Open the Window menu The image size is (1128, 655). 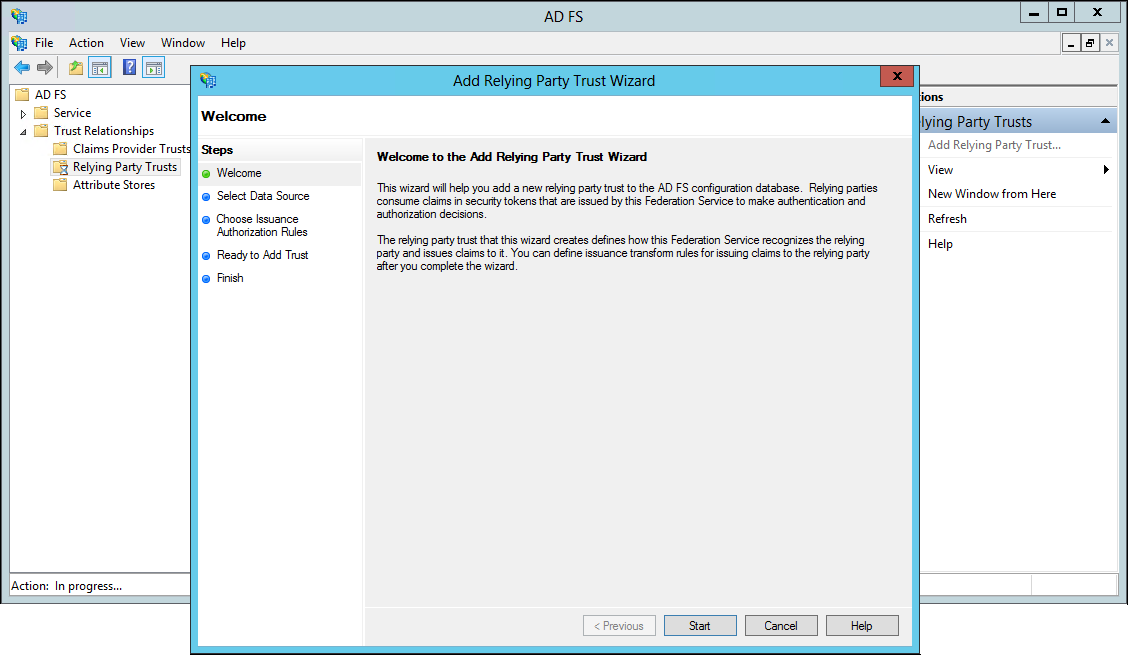[183, 43]
